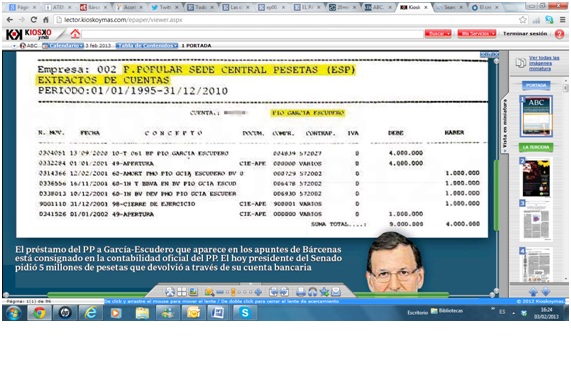The width and height of the screenshot is (571, 371).
Task: Click the print icon in viewer toolbar
Action: pyautogui.click(x=301, y=292)
